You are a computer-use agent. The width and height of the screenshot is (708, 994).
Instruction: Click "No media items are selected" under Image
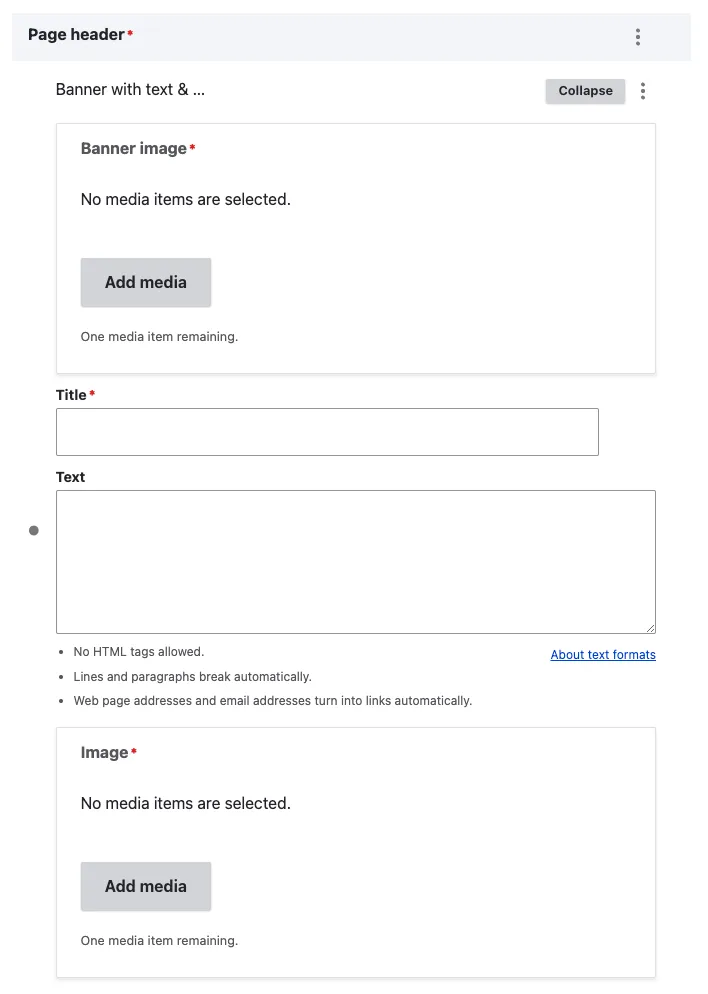(x=185, y=804)
